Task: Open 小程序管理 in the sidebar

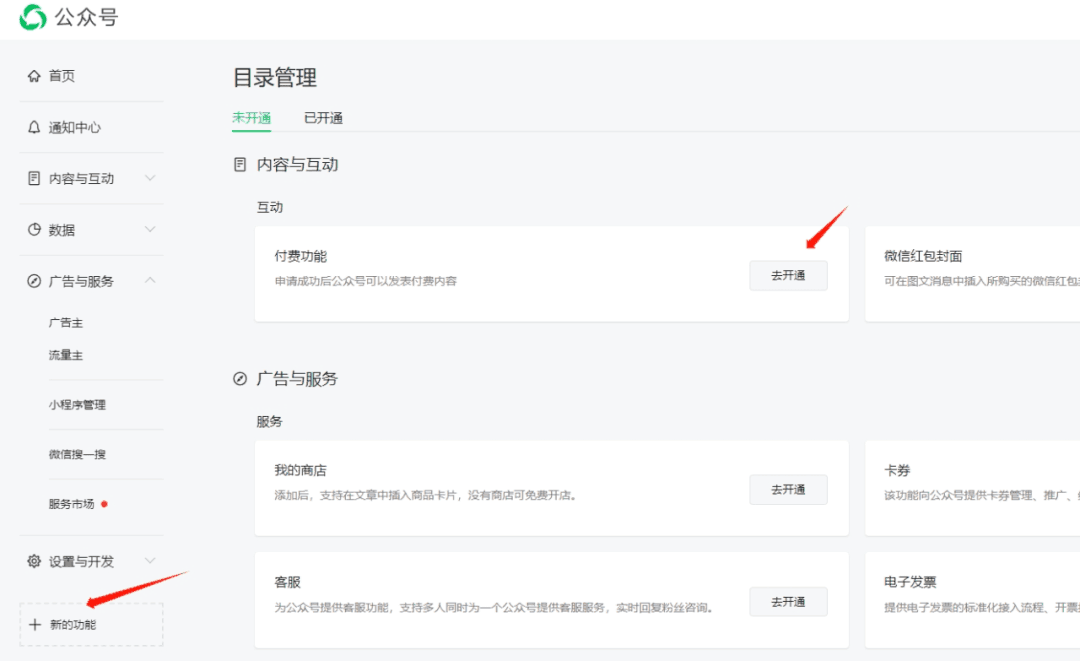Action: click(77, 405)
